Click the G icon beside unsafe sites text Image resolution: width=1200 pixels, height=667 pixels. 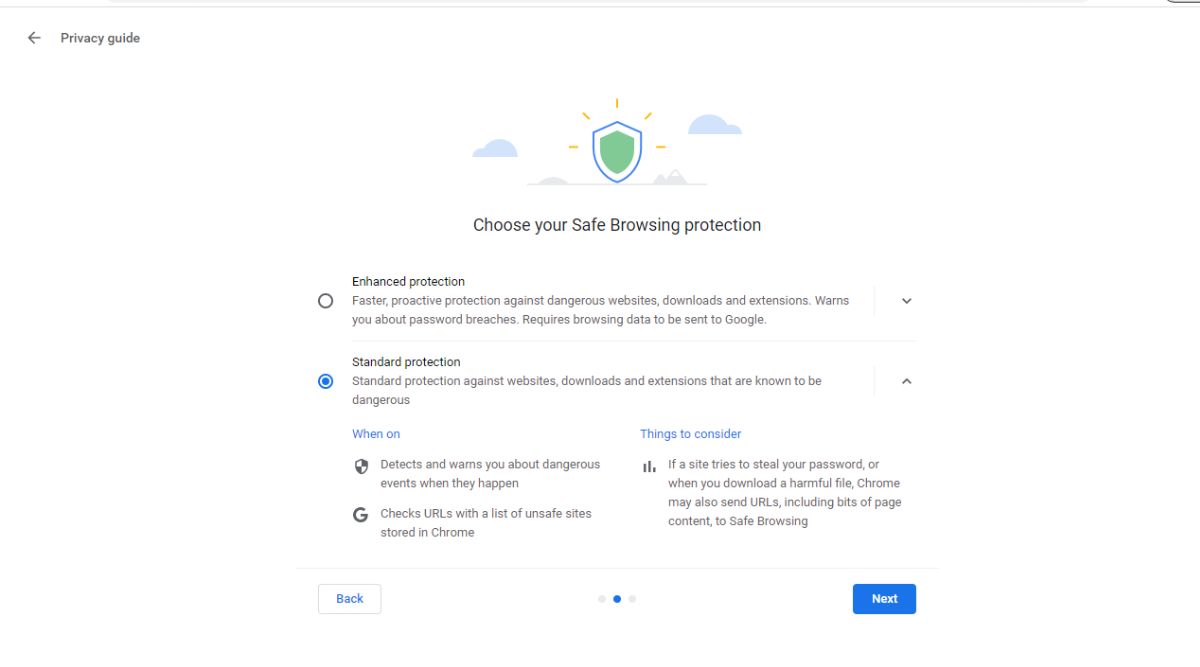point(361,514)
